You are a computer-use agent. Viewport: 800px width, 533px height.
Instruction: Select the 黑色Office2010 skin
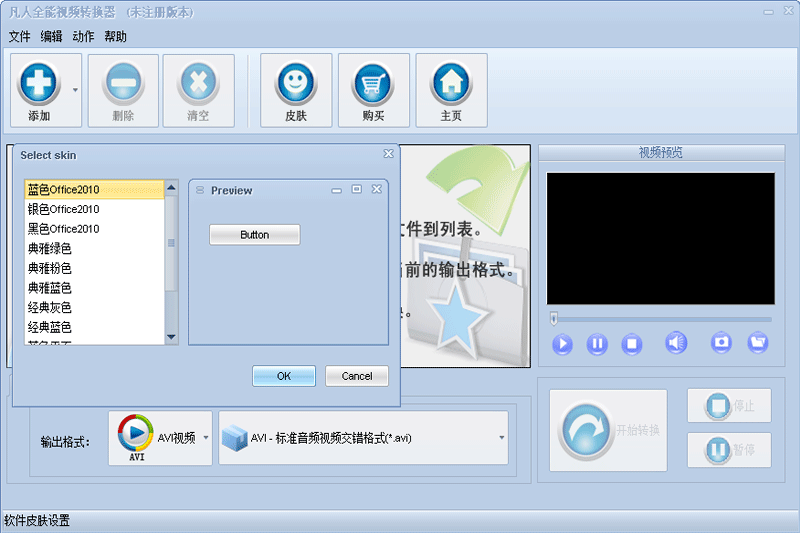(x=94, y=229)
